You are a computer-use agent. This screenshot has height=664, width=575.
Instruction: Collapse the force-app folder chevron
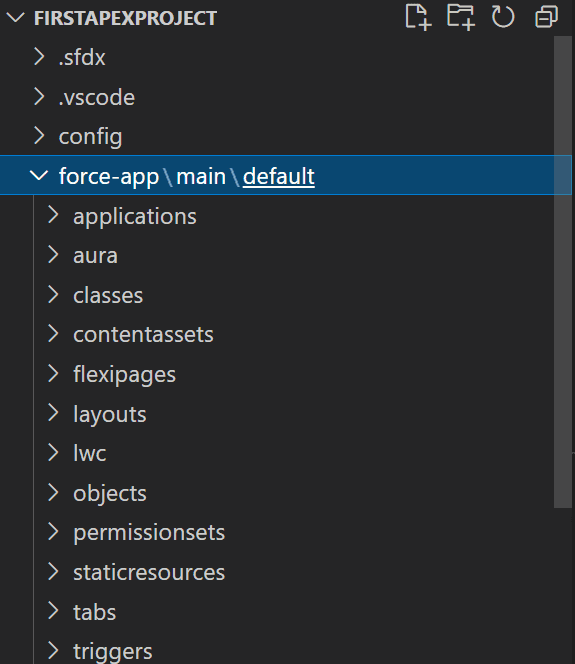click(39, 175)
